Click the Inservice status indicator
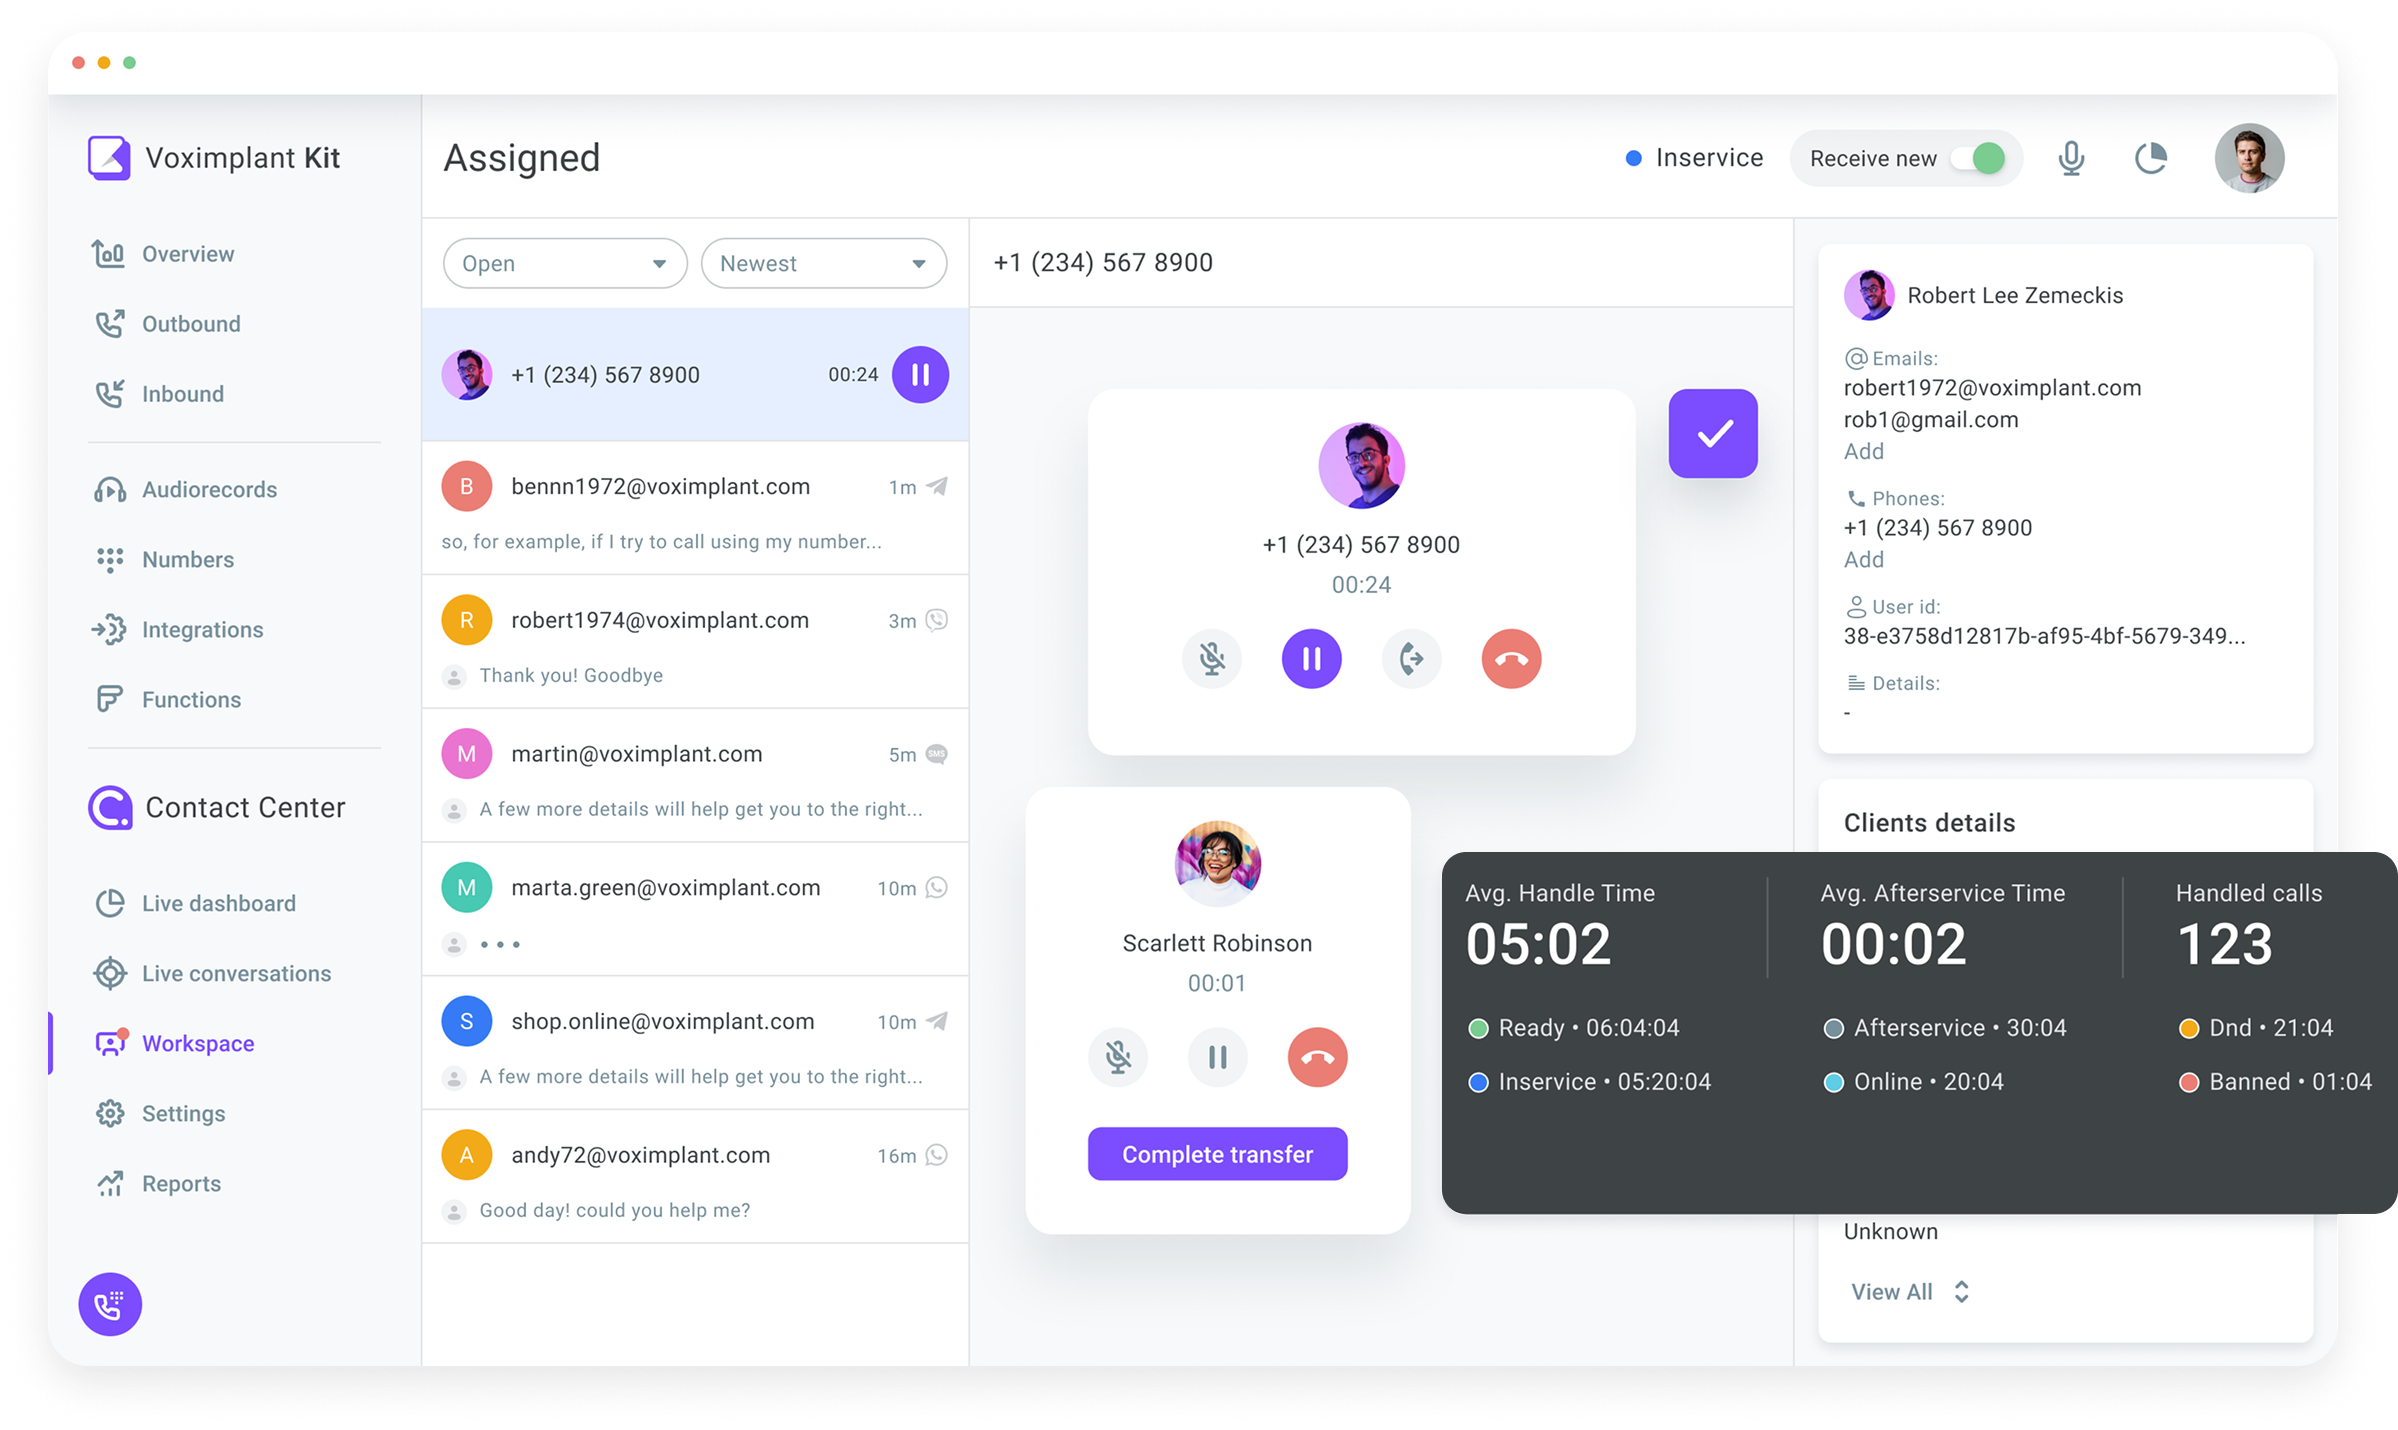This screenshot has height=1430, width=2398. coord(1695,158)
